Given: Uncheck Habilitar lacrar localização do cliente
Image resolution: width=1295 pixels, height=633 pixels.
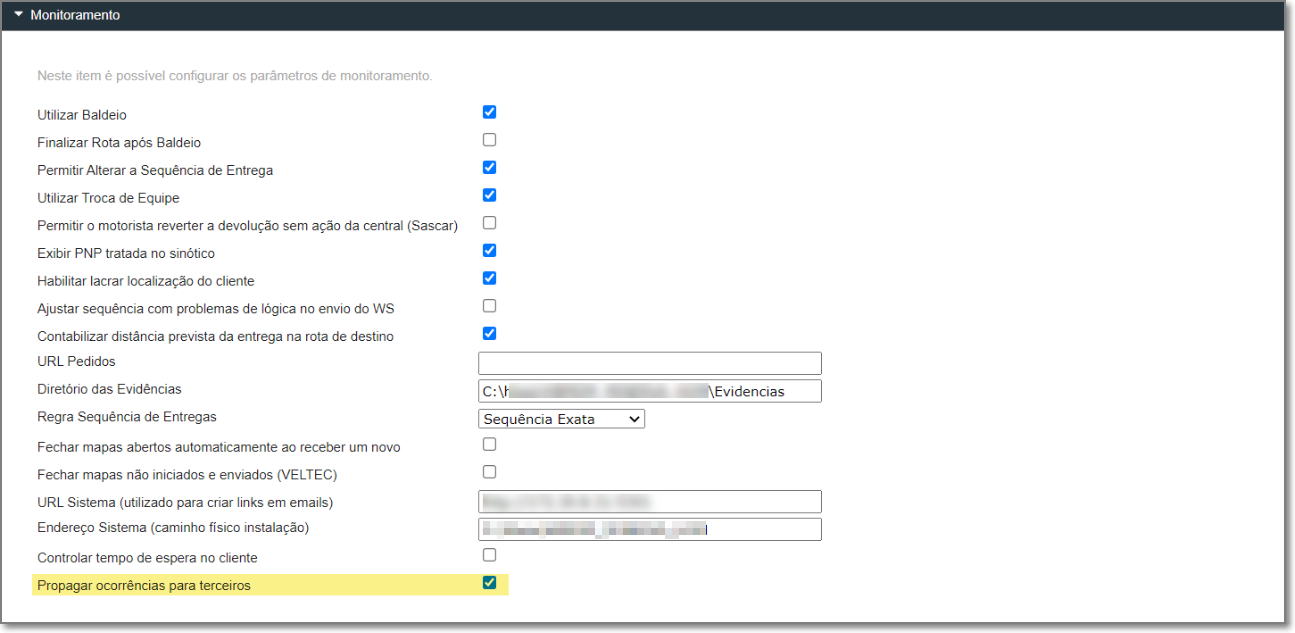Looking at the screenshot, I should click(489, 278).
